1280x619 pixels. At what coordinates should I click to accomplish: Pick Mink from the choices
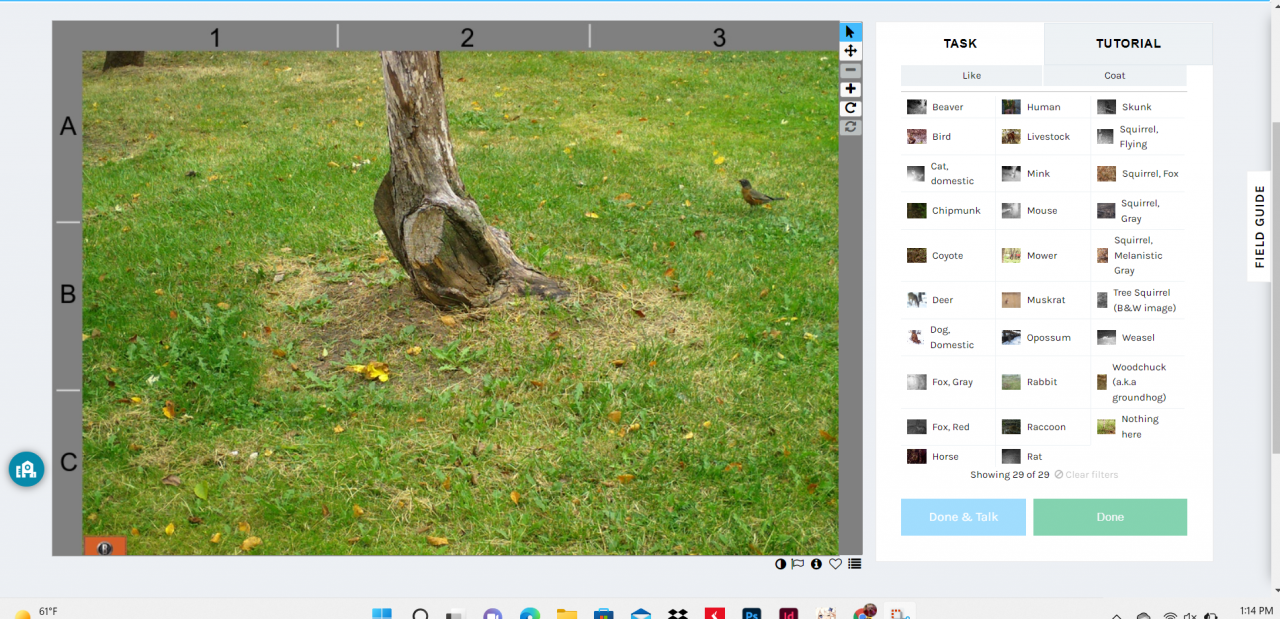click(x=1043, y=174)
